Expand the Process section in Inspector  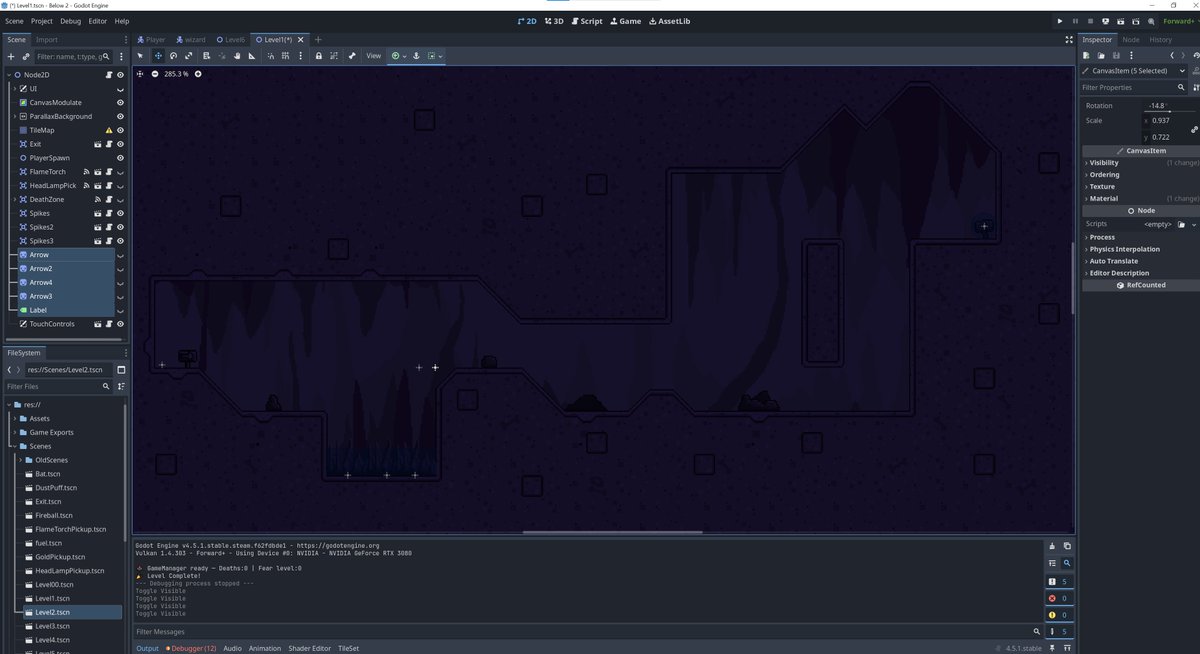[x=1102, y=237]
